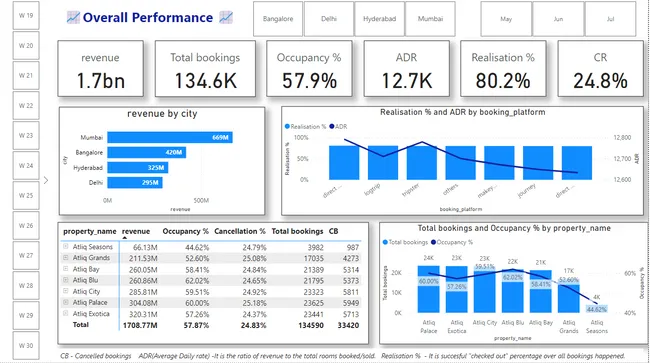Expand the side panel chevron arrow
The width and height of the screenshot is (650, 363).
pos(46,180)
